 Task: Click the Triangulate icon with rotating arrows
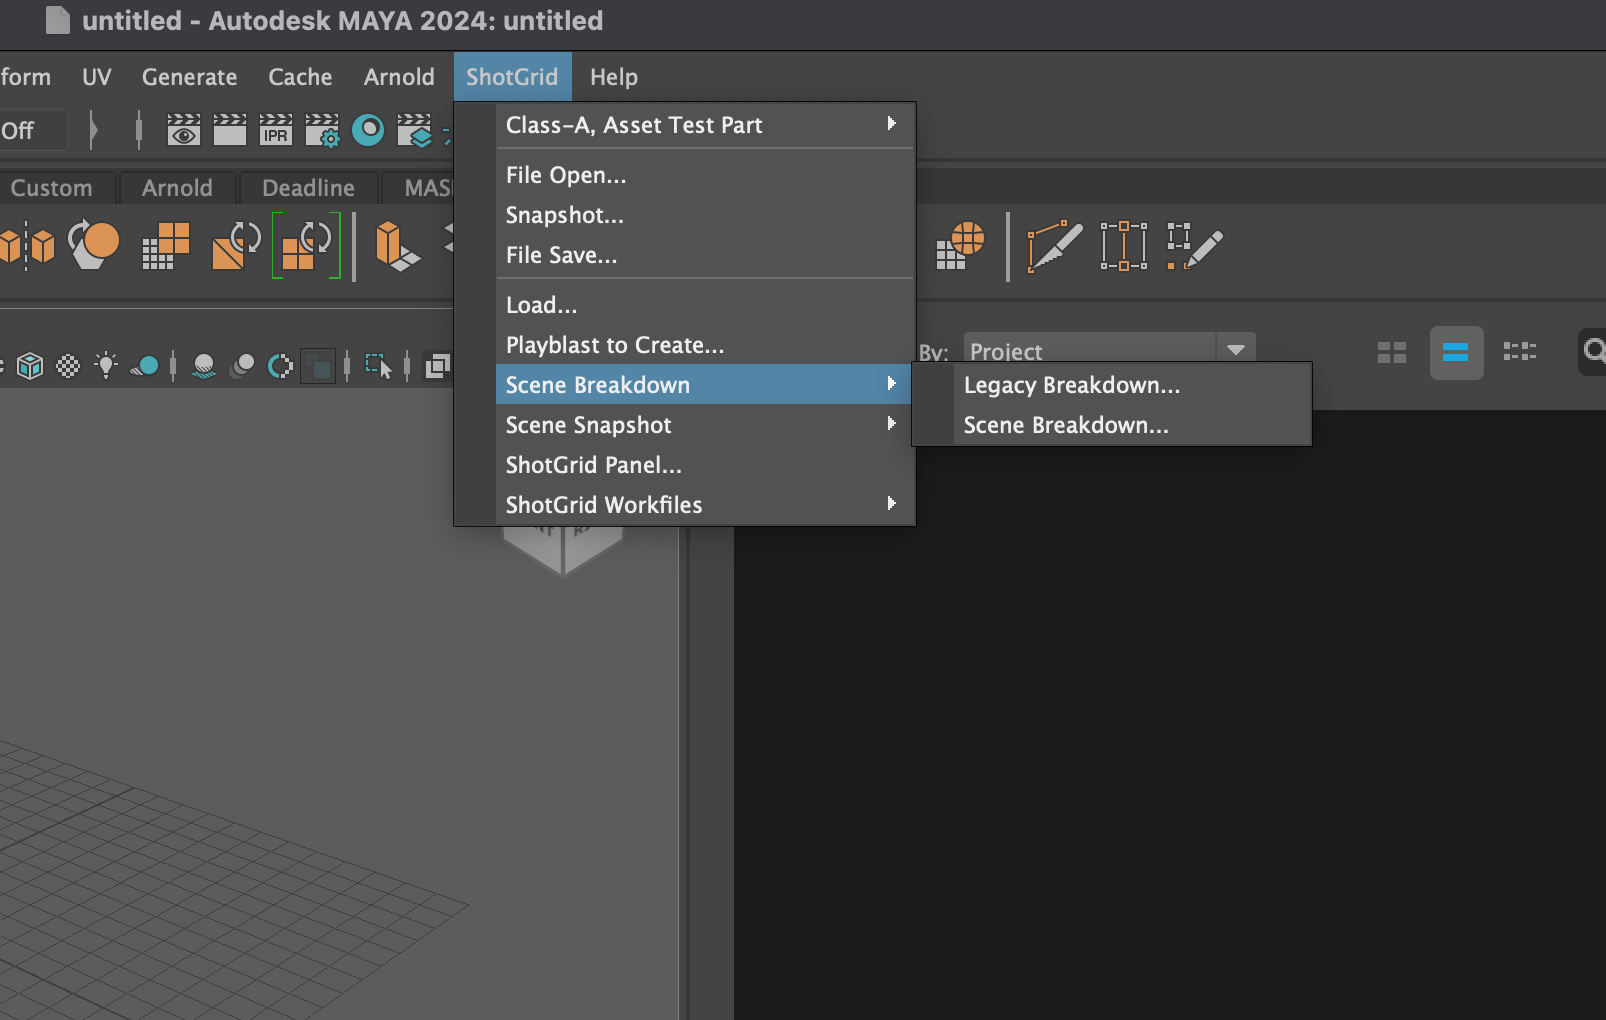(237, 246)
